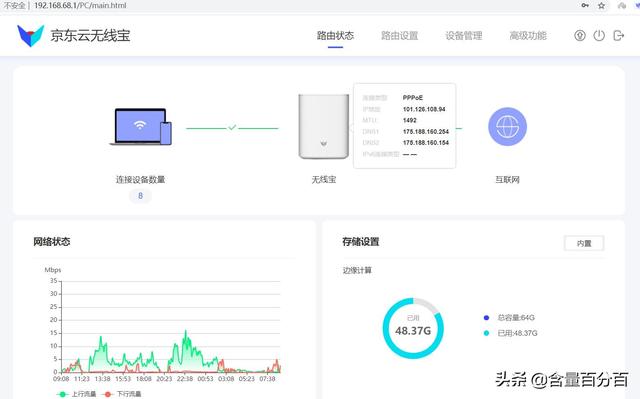Toggle the 下行流量 chart legend
Viewport: 640px width, 399px height.
(122, 394)
